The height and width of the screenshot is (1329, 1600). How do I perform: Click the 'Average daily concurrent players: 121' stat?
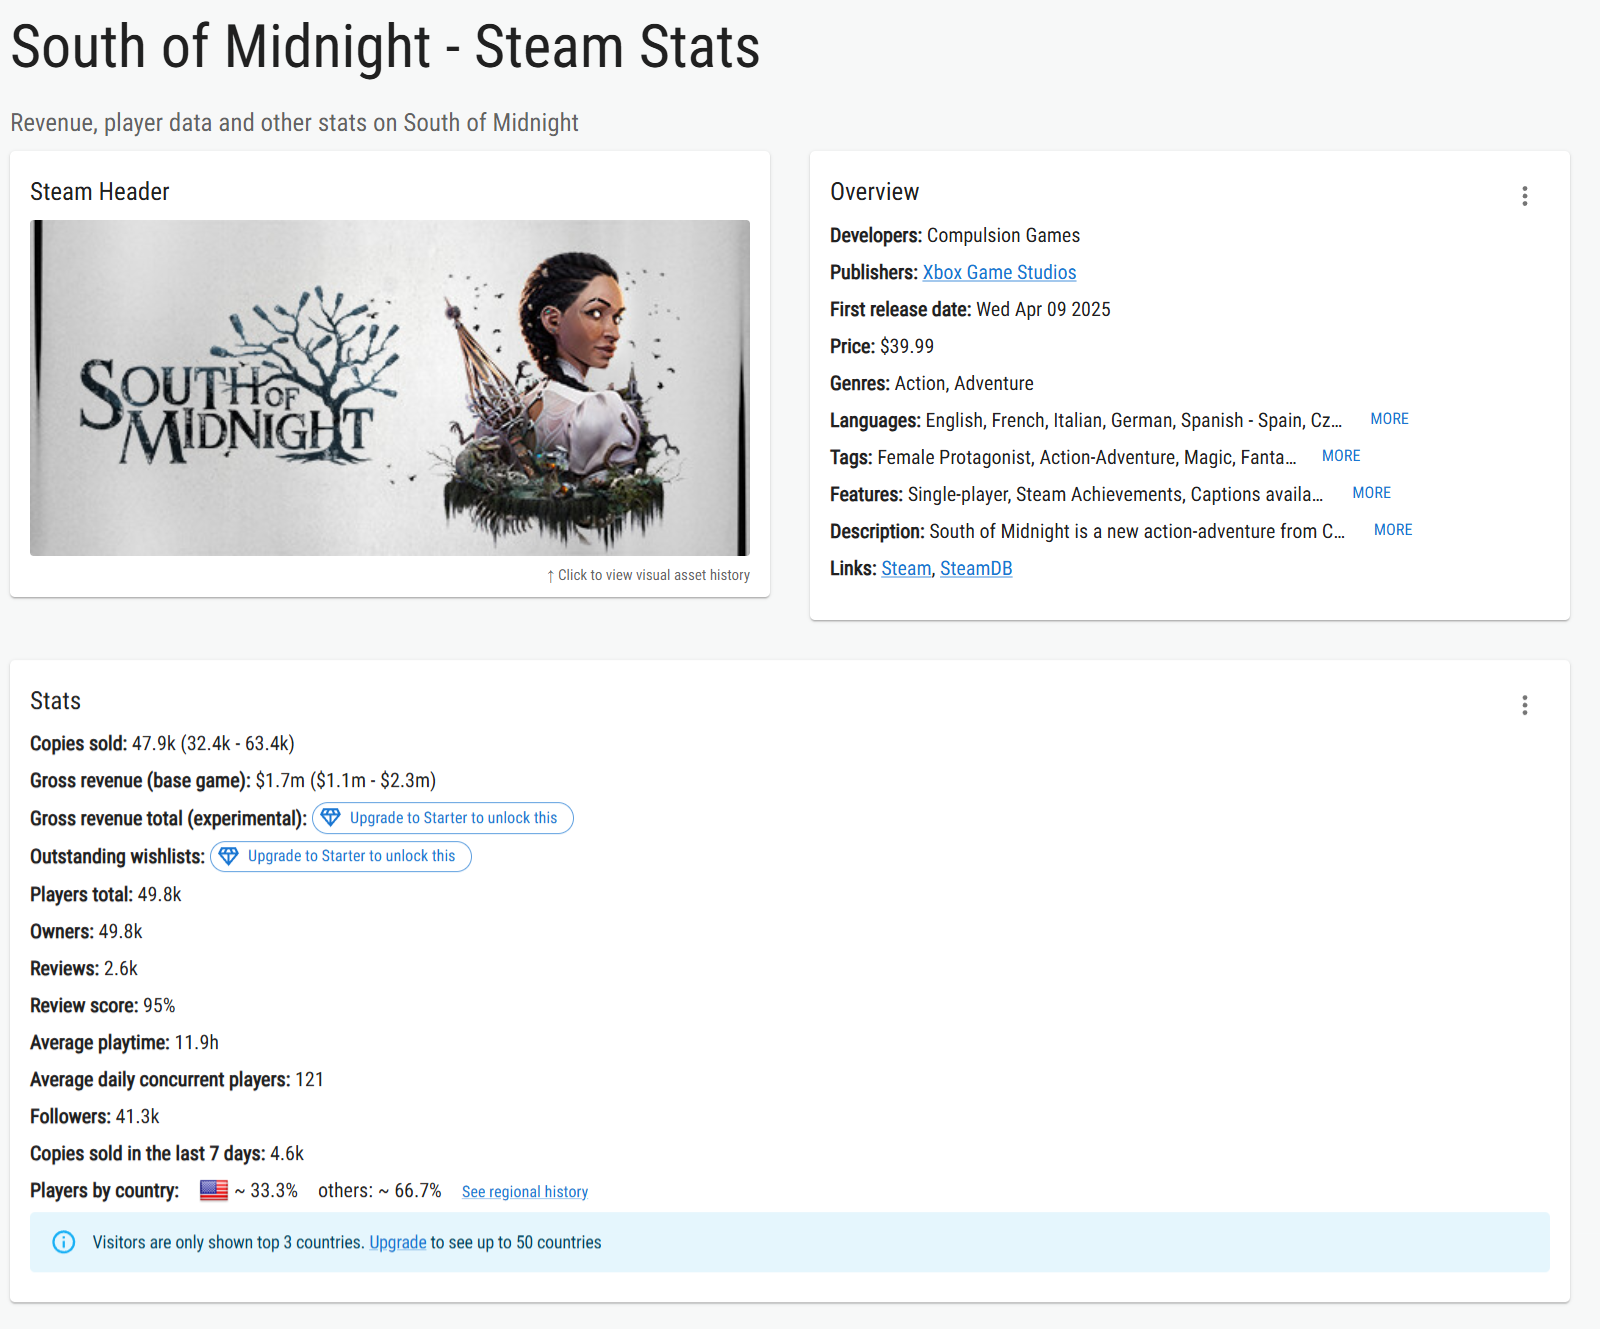coord(177,1079)
